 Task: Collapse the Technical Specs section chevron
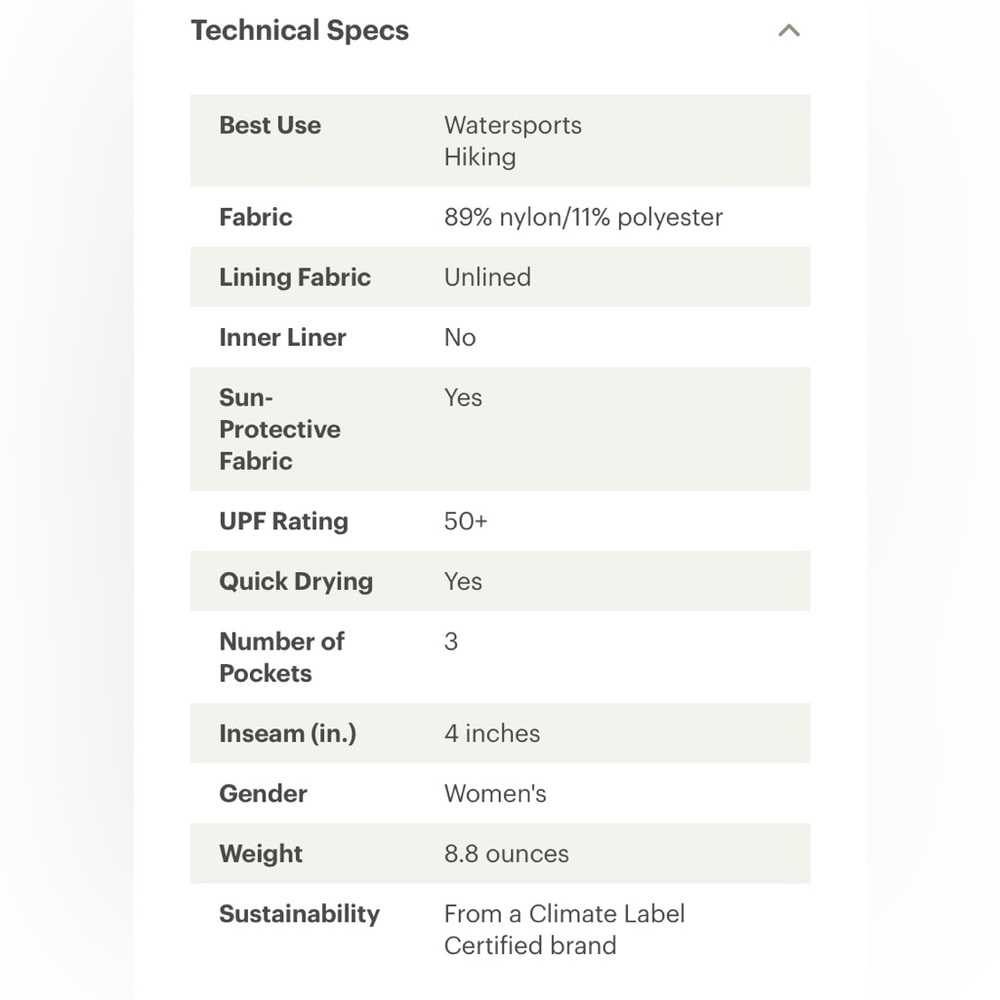789,31
